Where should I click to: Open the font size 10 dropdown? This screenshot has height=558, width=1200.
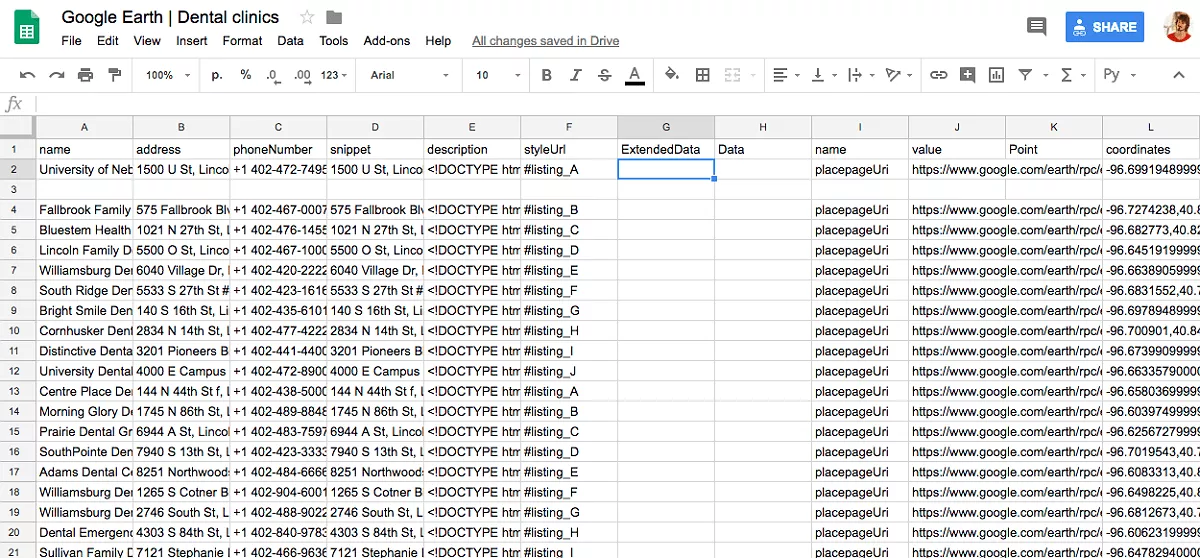[x=498, y=75]
